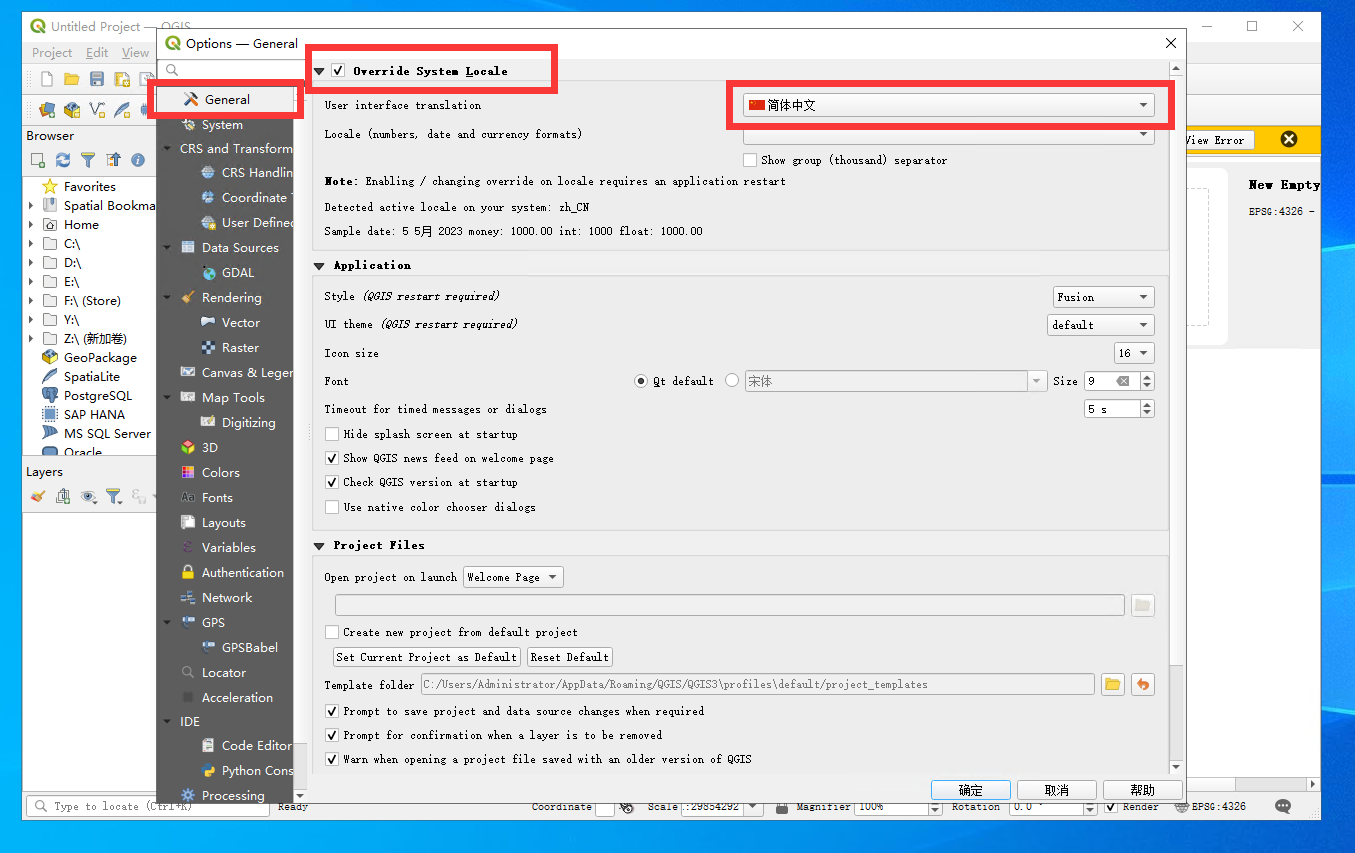Select SAP HANA in the Browser tree

coord(94,415)
